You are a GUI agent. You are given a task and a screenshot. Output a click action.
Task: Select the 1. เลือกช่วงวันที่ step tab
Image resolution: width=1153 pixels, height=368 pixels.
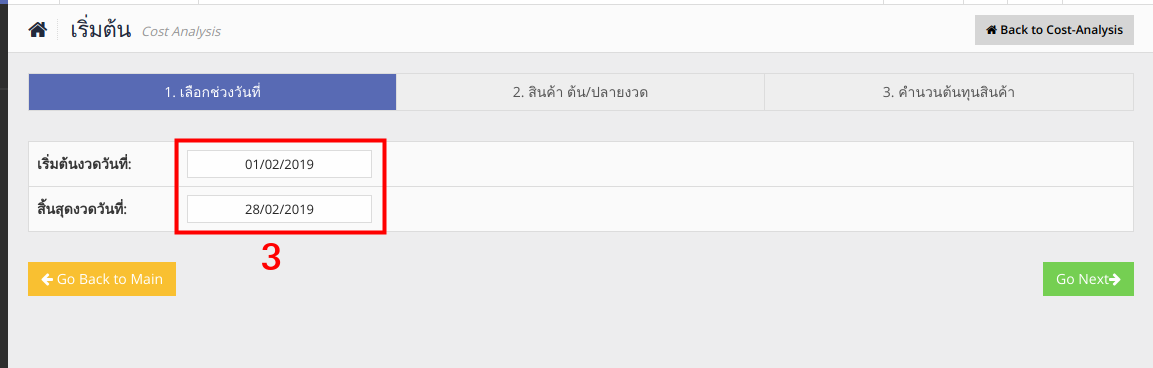pos(213,92)
